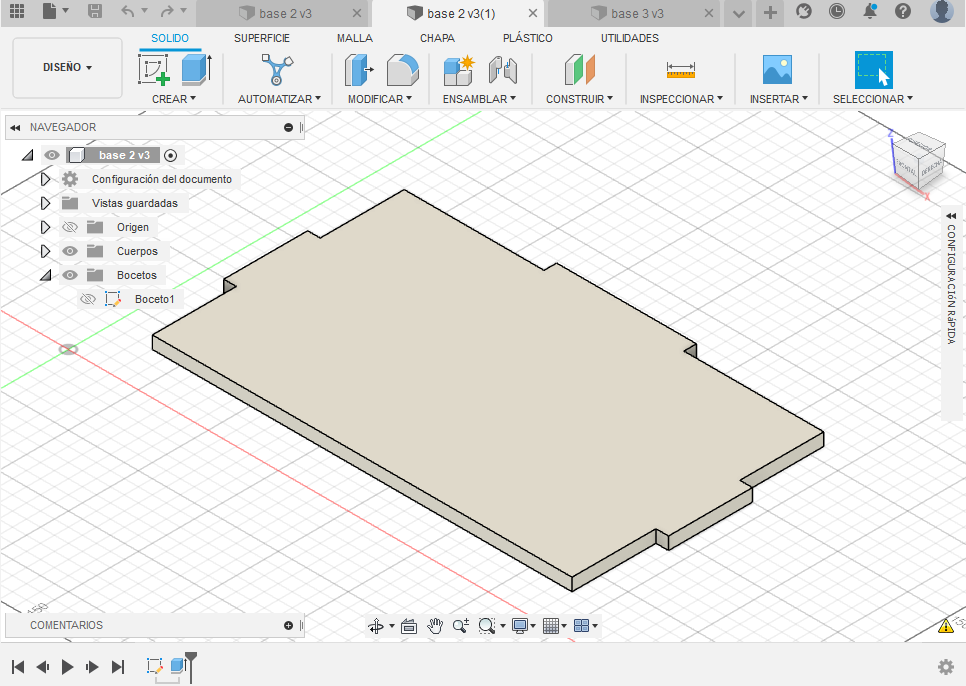Switch to the base 3 v3 tab
Image resolution: width=966 pixels, height=686 pixels.
tap(637, 14)
